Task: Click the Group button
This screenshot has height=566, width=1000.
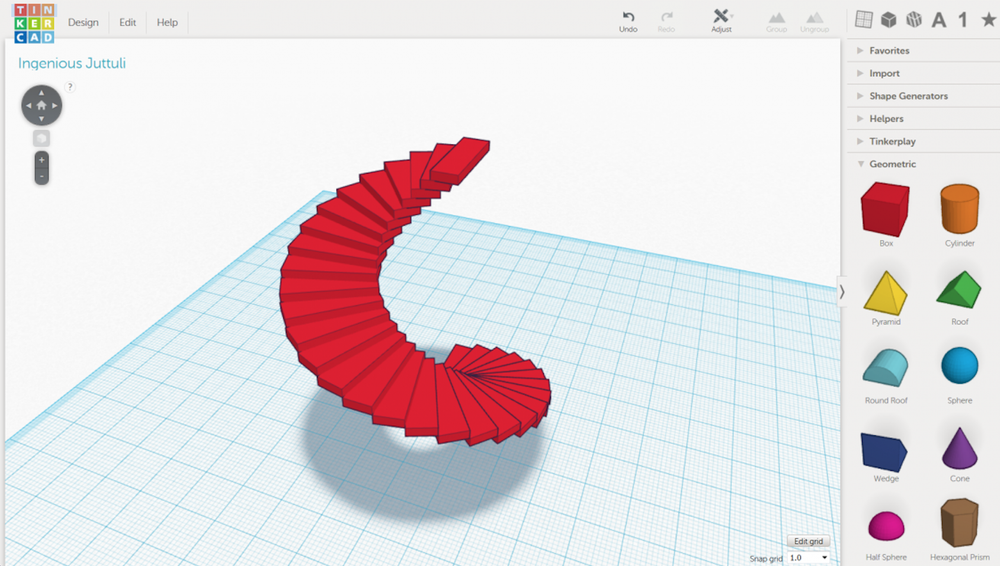Action: pyautogui.click(x=776, y=21)
